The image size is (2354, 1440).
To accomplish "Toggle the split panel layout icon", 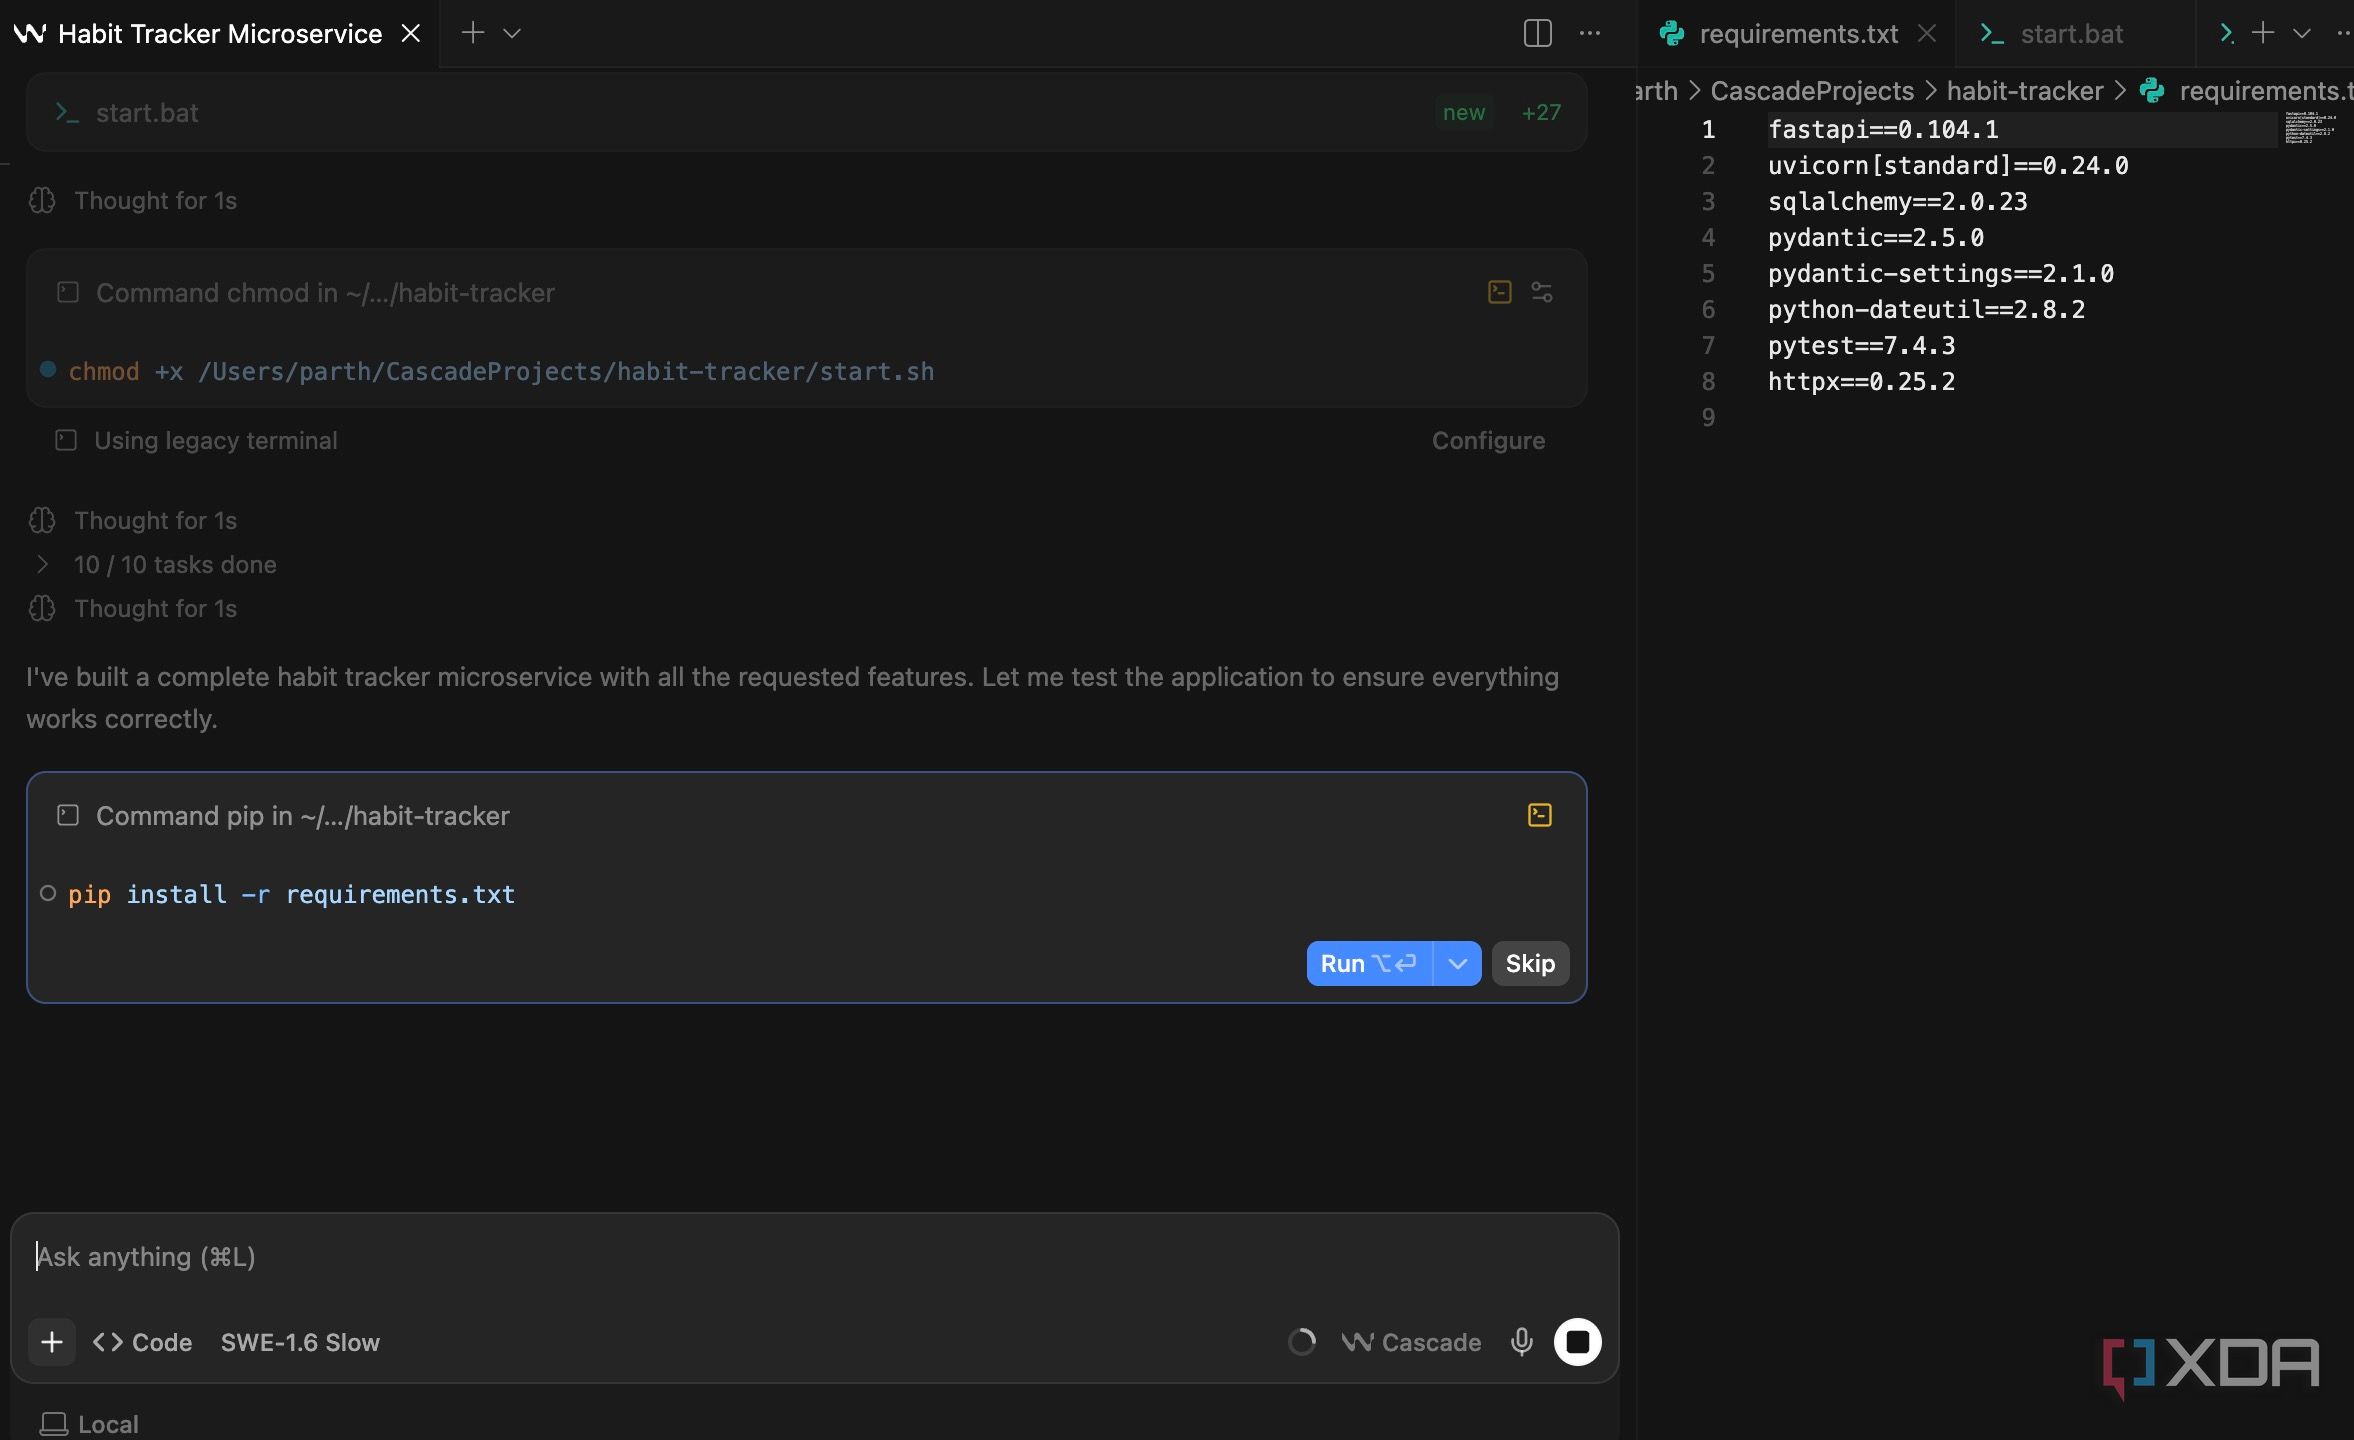I will (x=1537, y=33).
